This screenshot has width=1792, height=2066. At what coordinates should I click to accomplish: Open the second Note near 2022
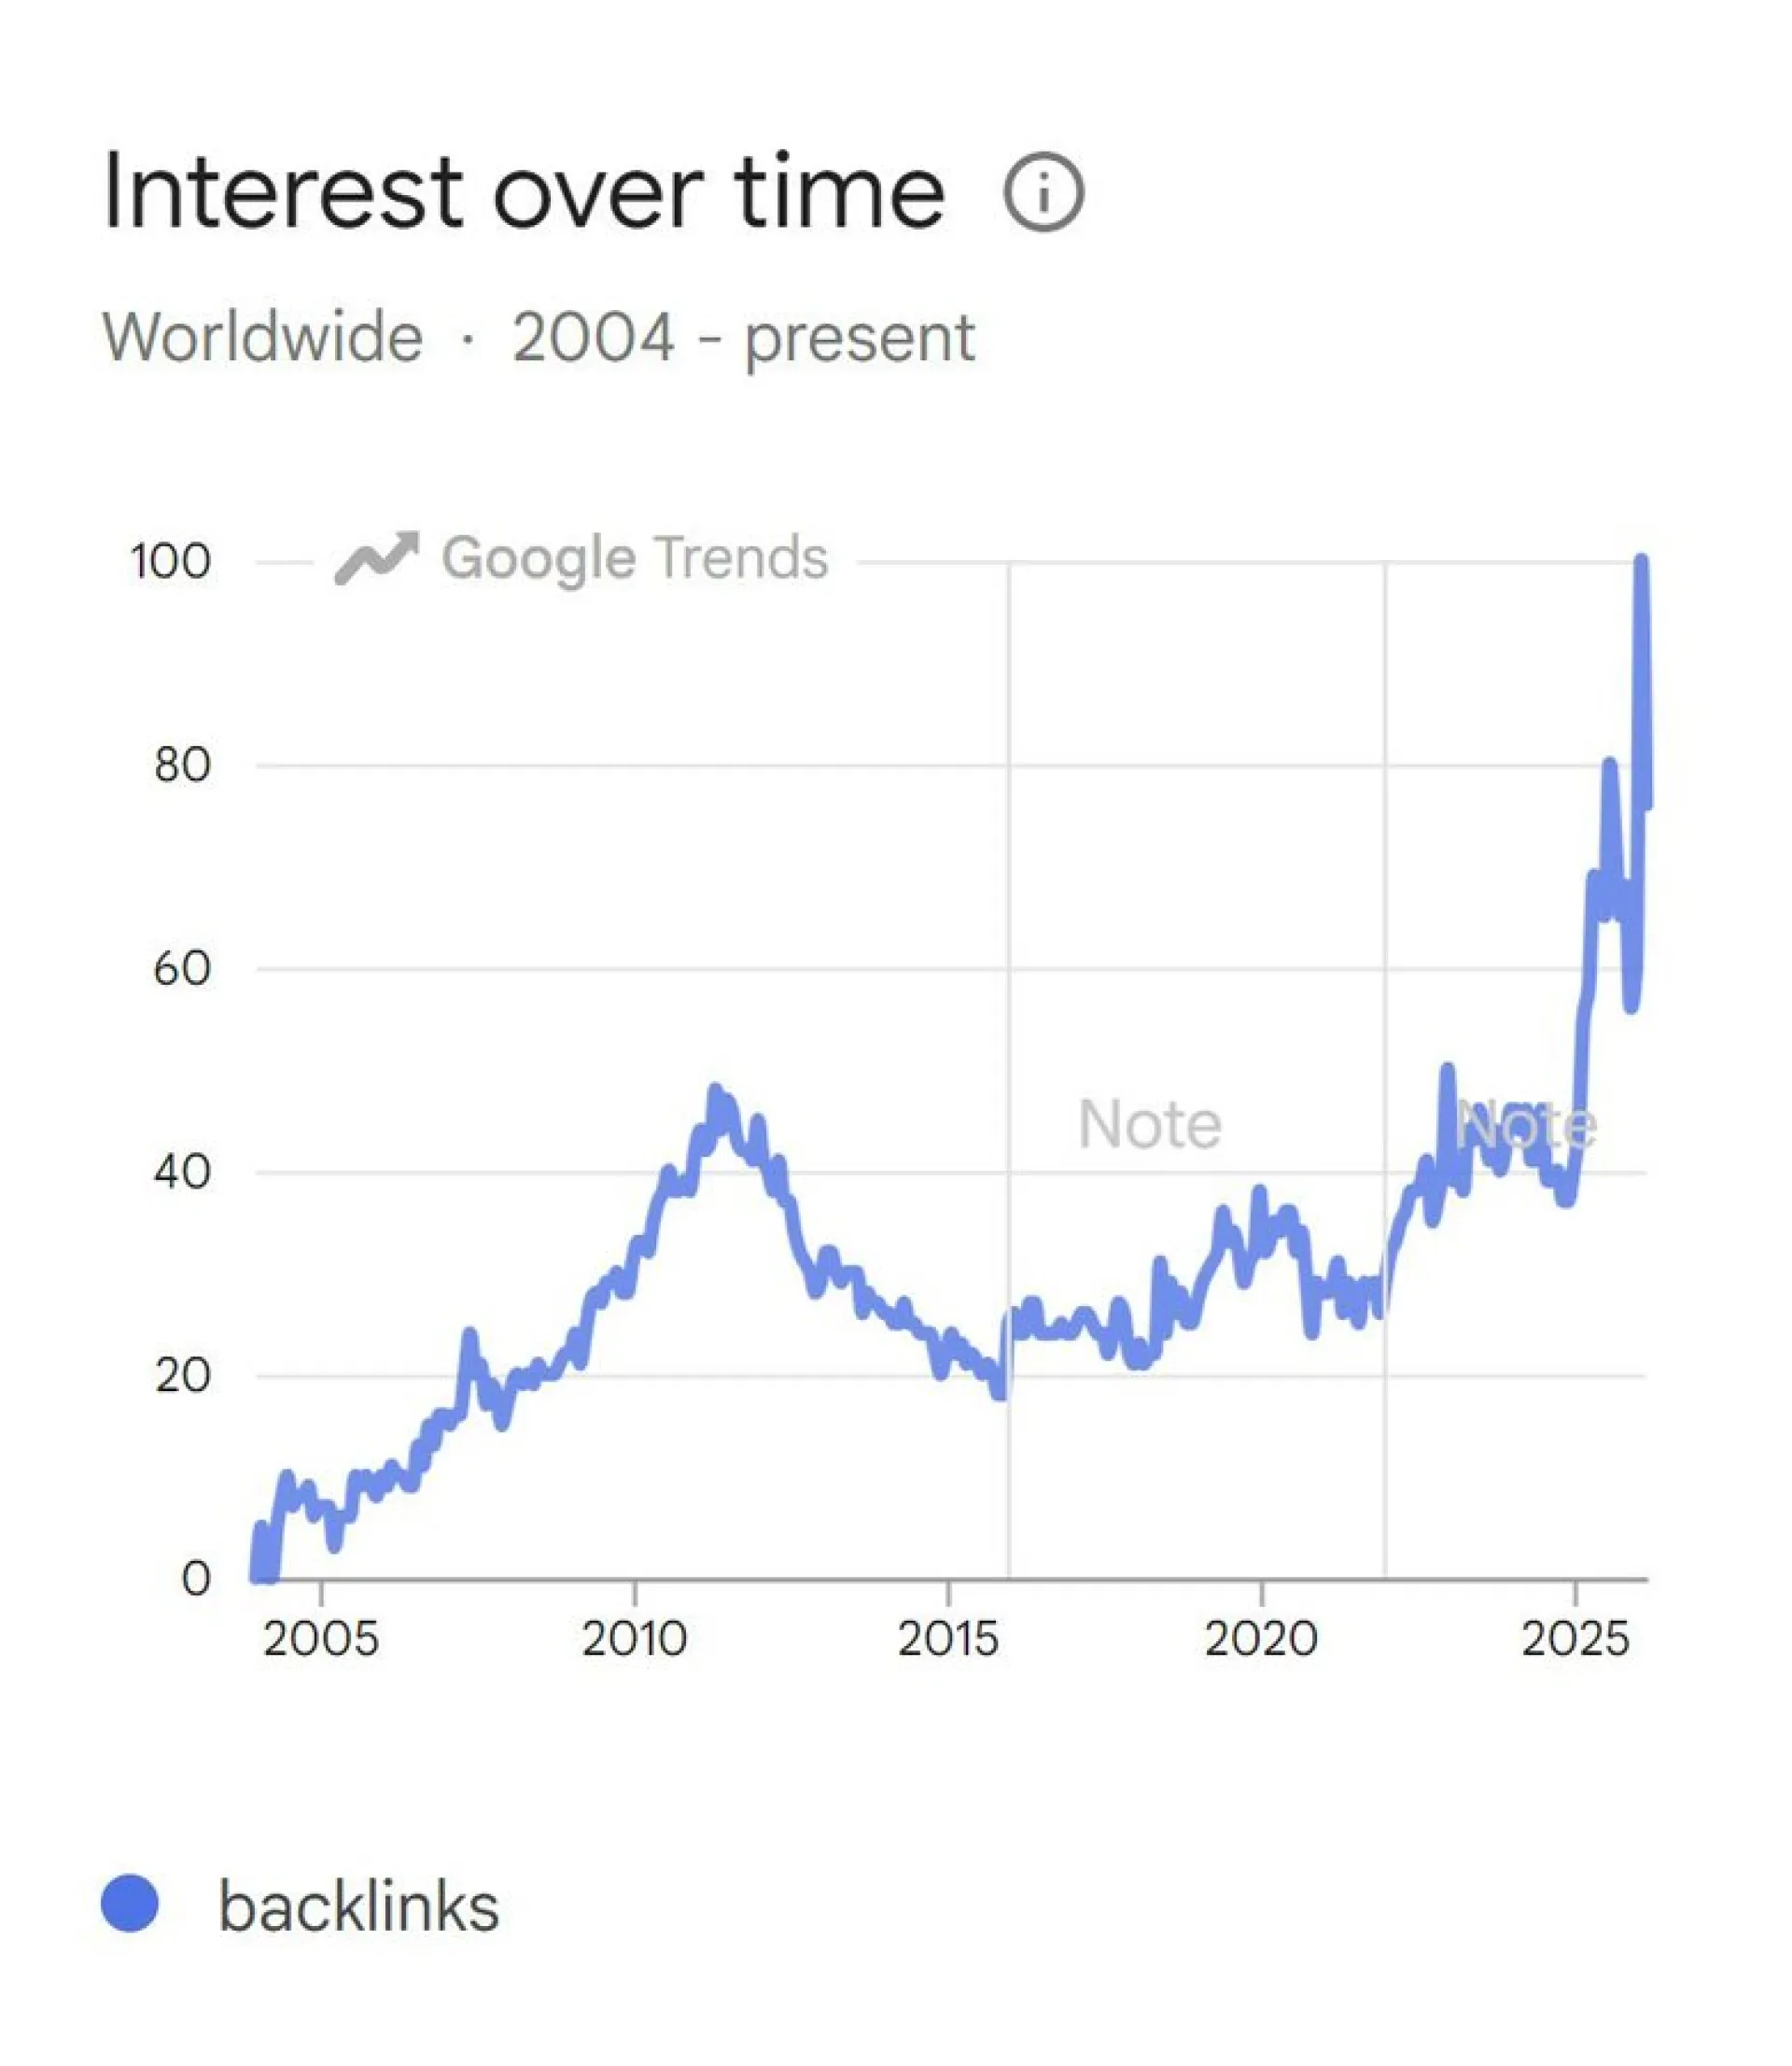point(1526,1126)
